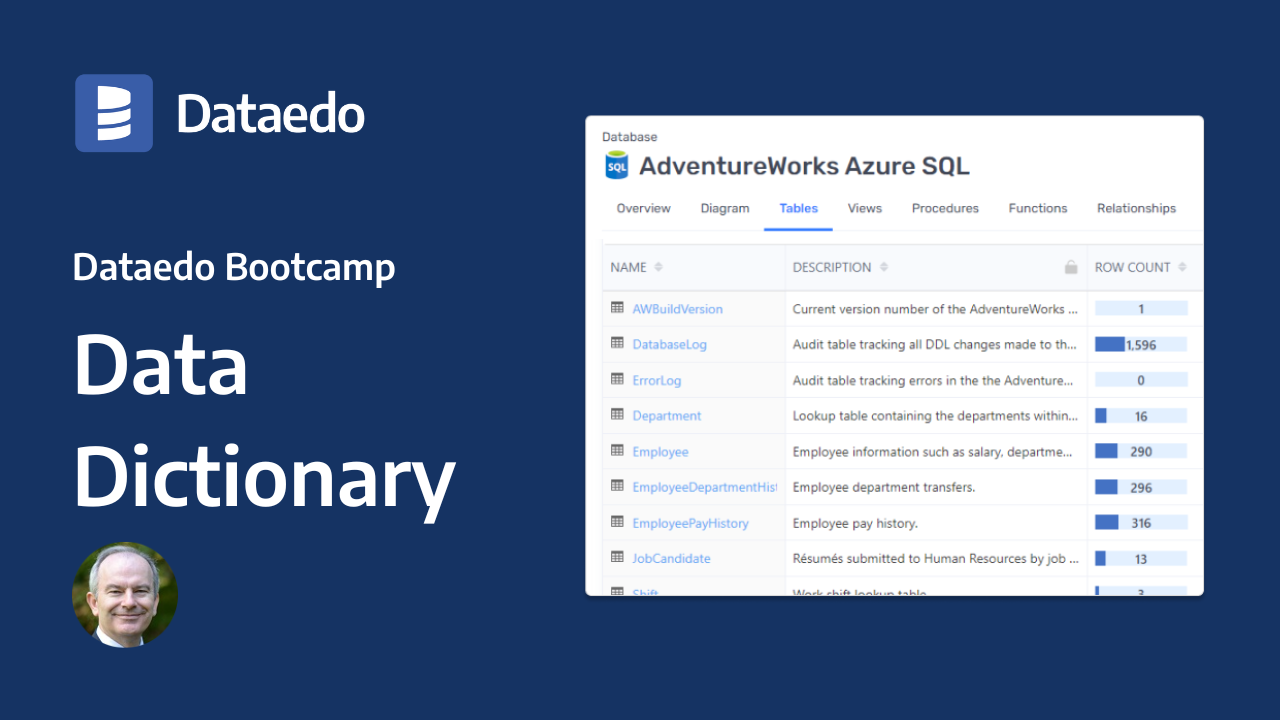Viewport: 1280px width, 720px height.
Task: Click the 'Dataedo Bootcamp' subtitle
Action: [x=234, y=268]
